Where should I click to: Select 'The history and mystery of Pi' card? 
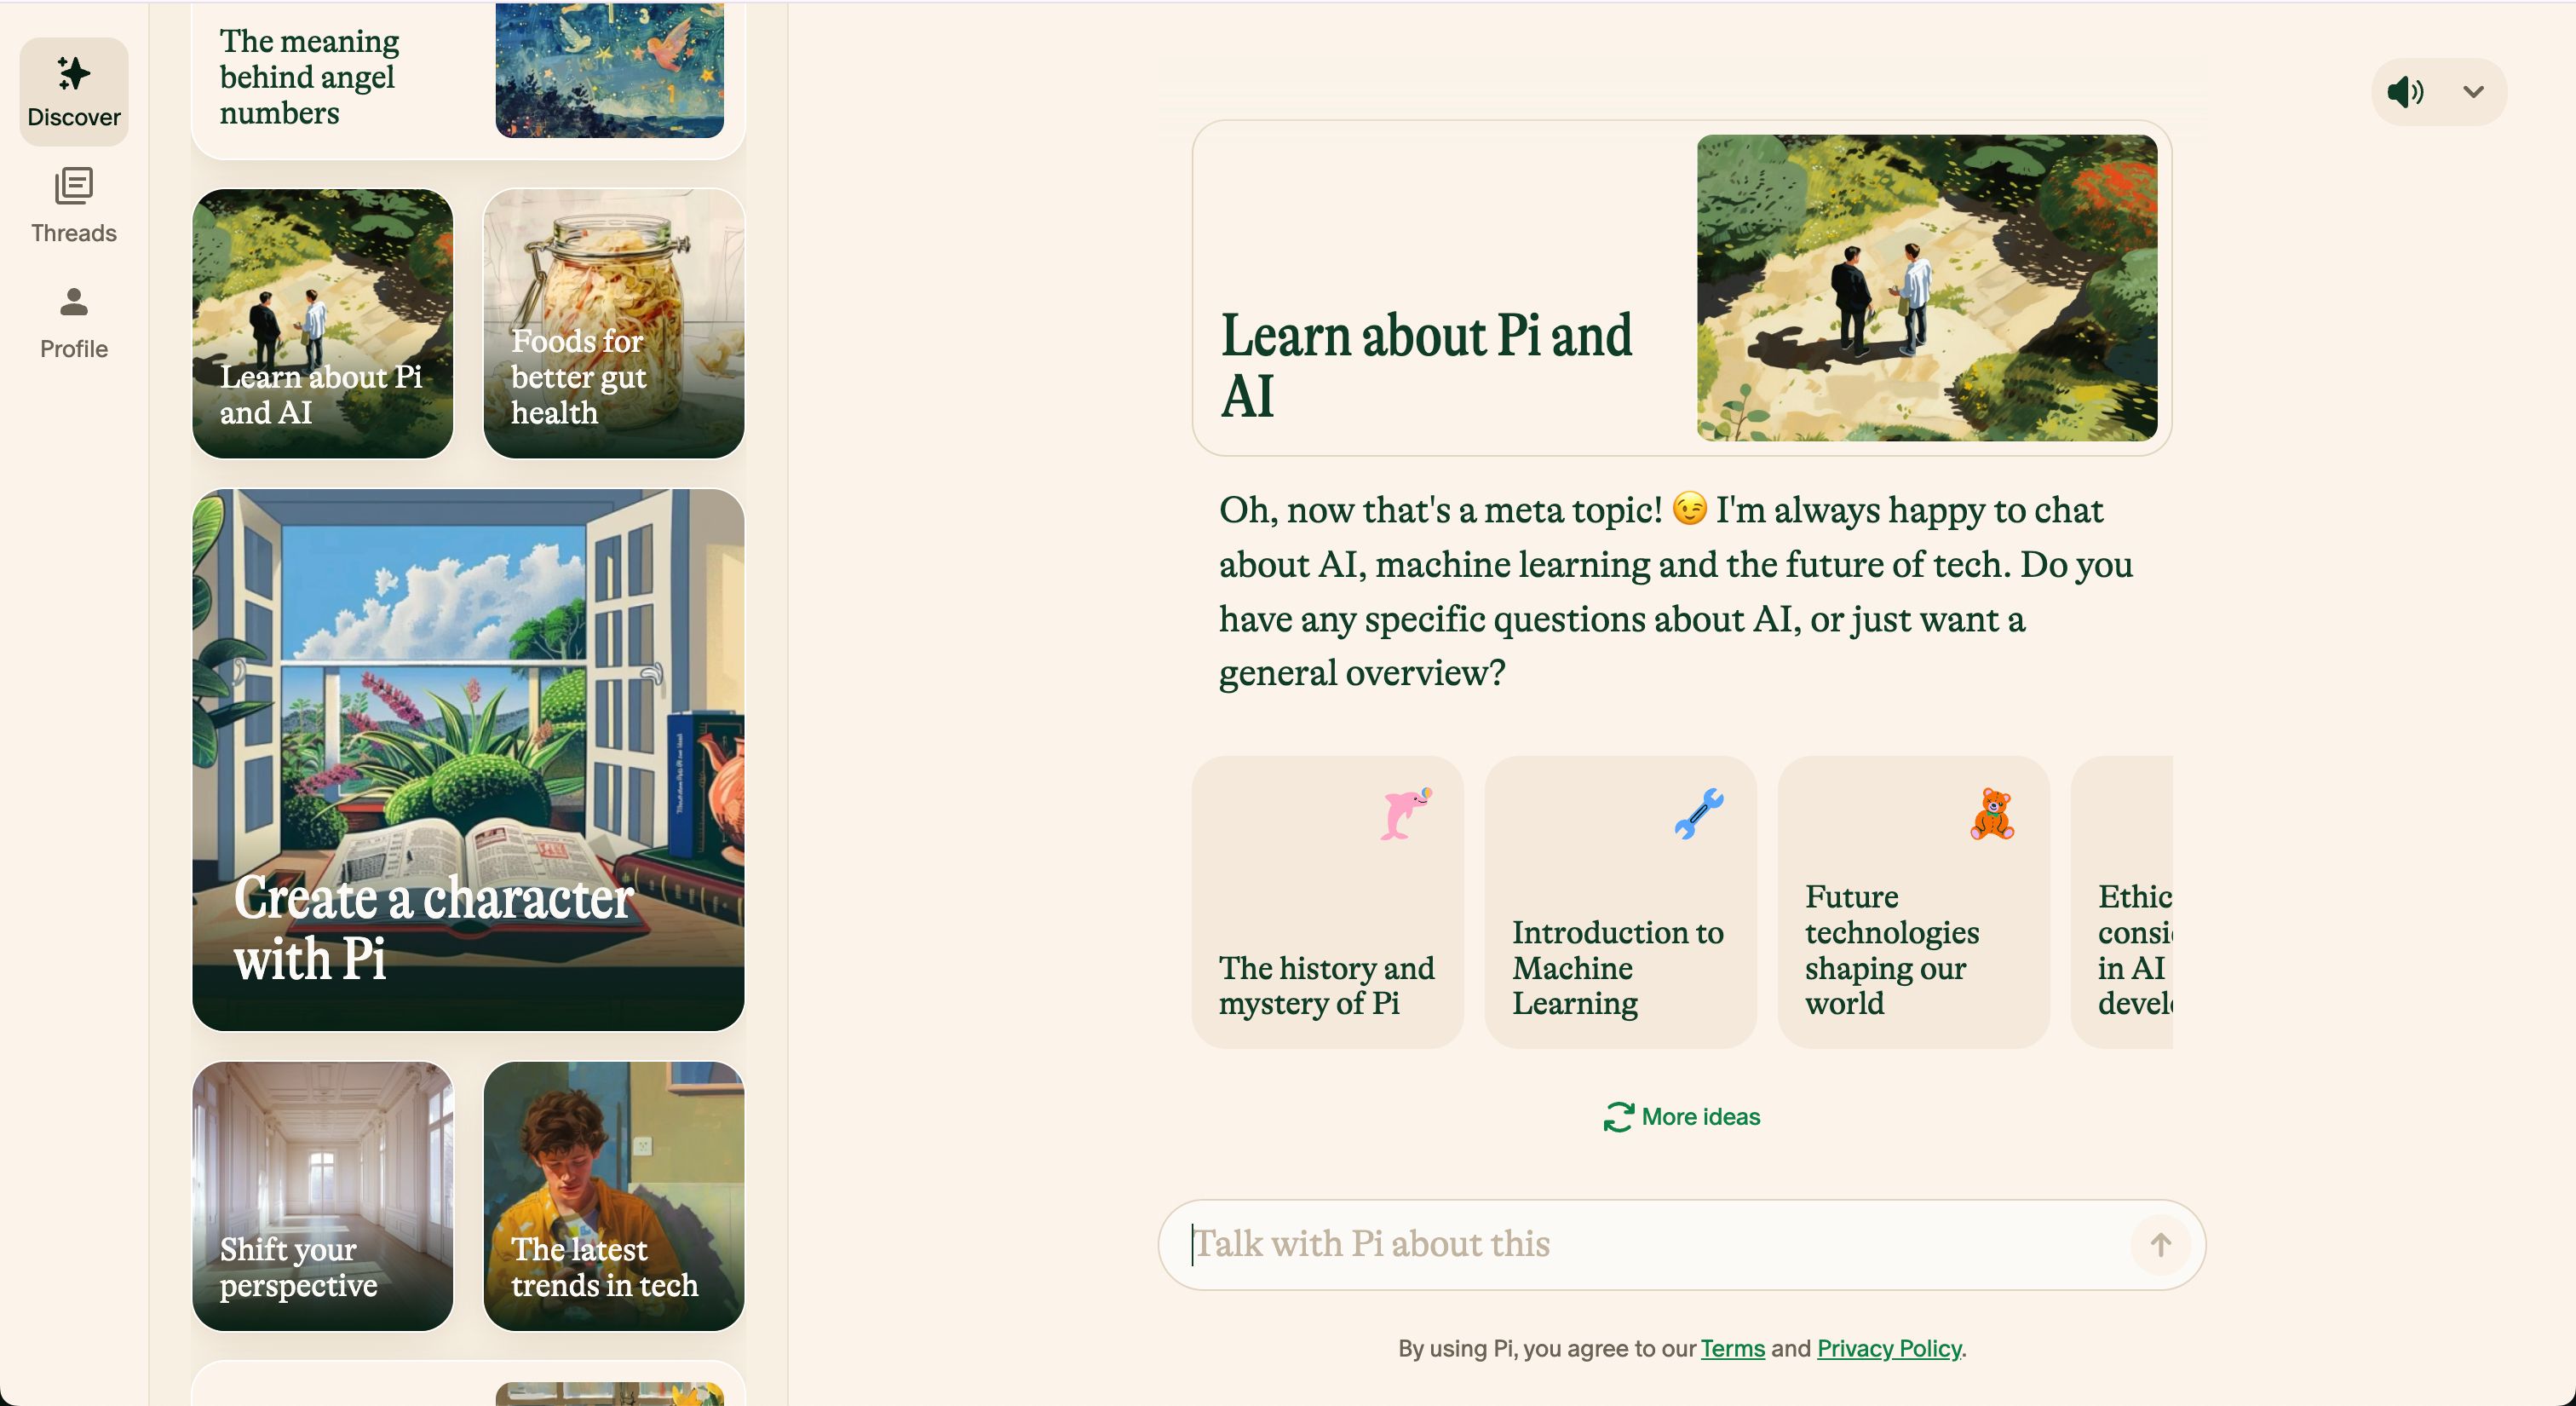1327,902
